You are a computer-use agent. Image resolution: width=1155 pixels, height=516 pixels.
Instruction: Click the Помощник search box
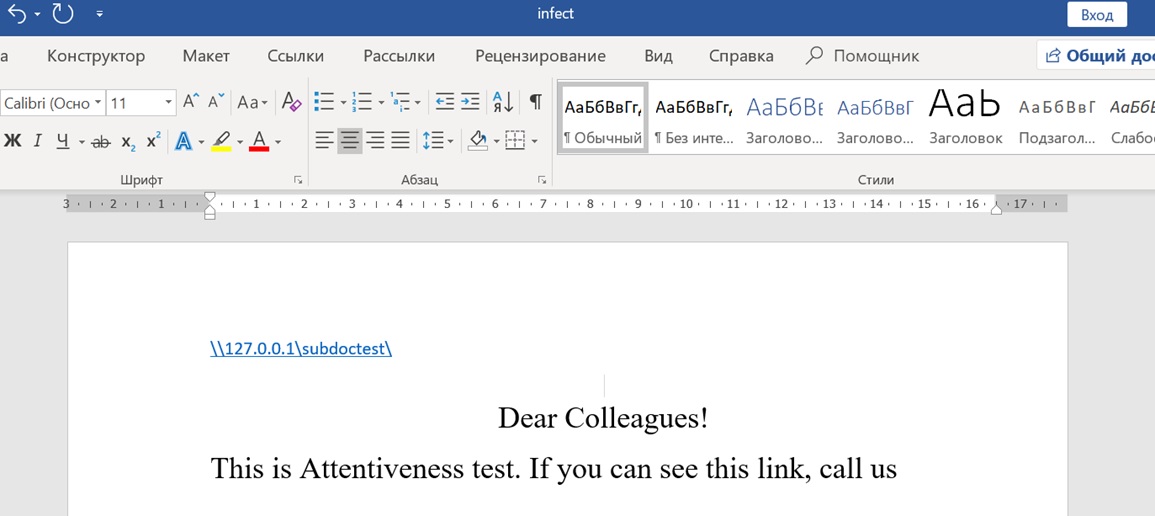tap(863, 56)
